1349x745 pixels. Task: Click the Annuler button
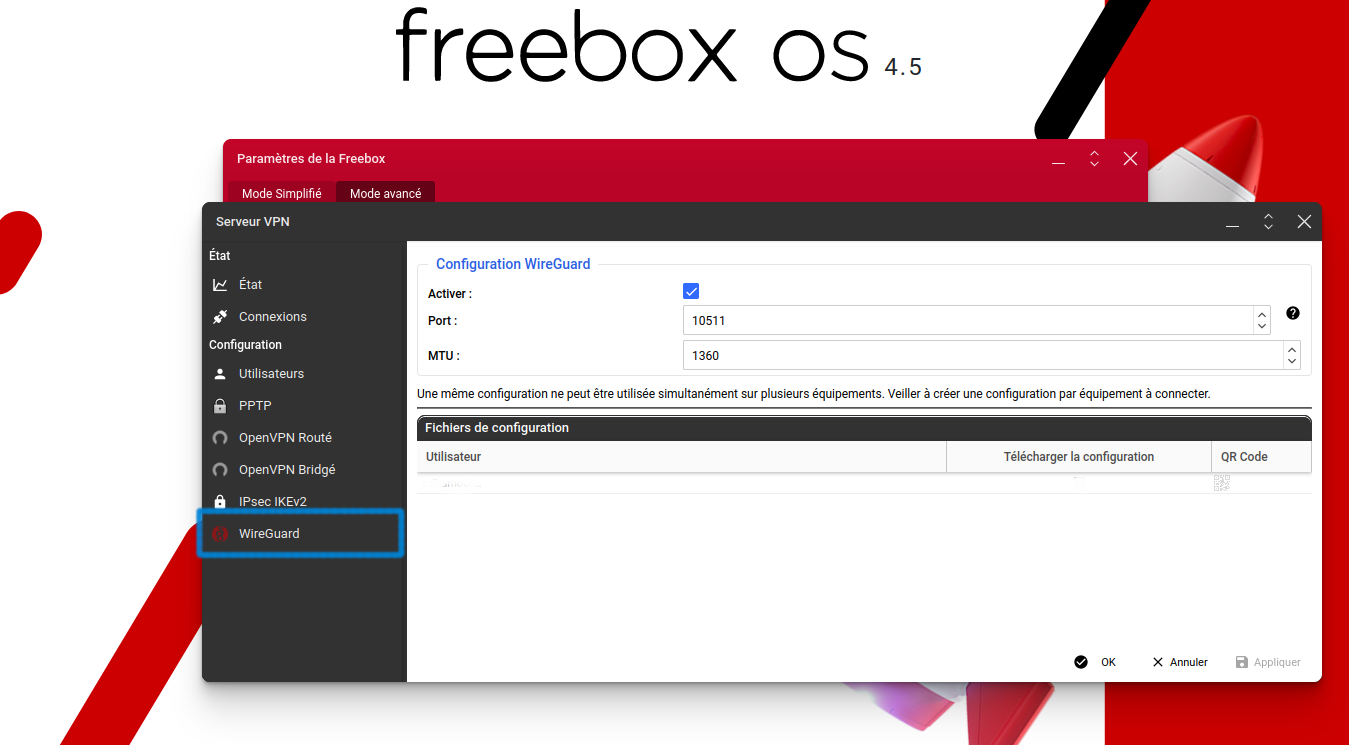[1180, 662]
